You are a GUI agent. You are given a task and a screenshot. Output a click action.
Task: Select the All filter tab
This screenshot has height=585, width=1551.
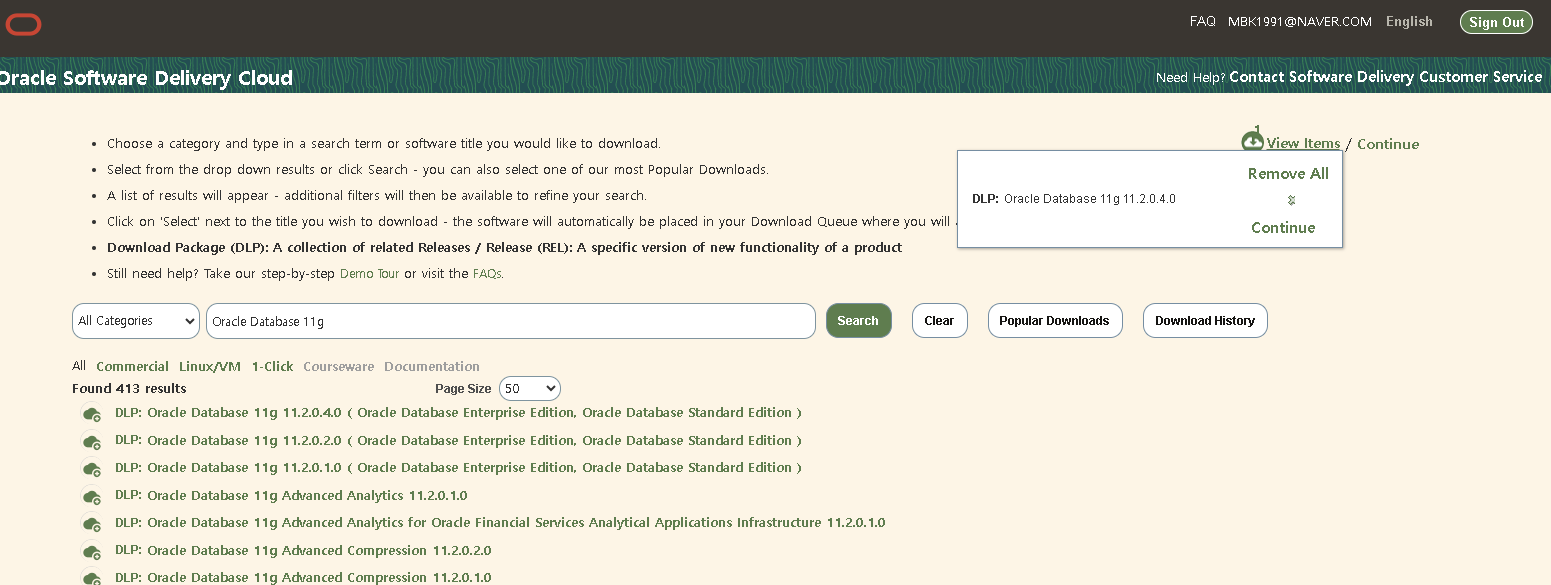(79, 366)
